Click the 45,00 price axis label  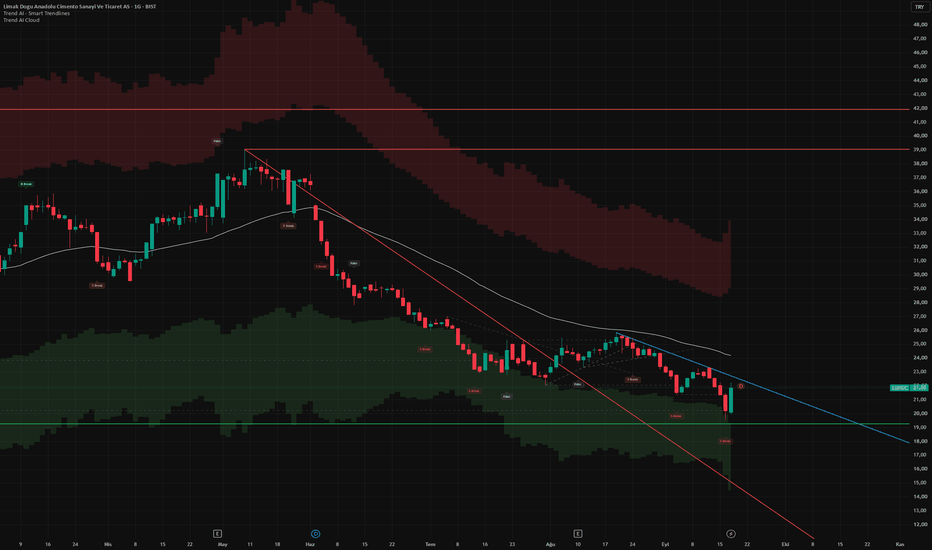[x=920, y=66]
